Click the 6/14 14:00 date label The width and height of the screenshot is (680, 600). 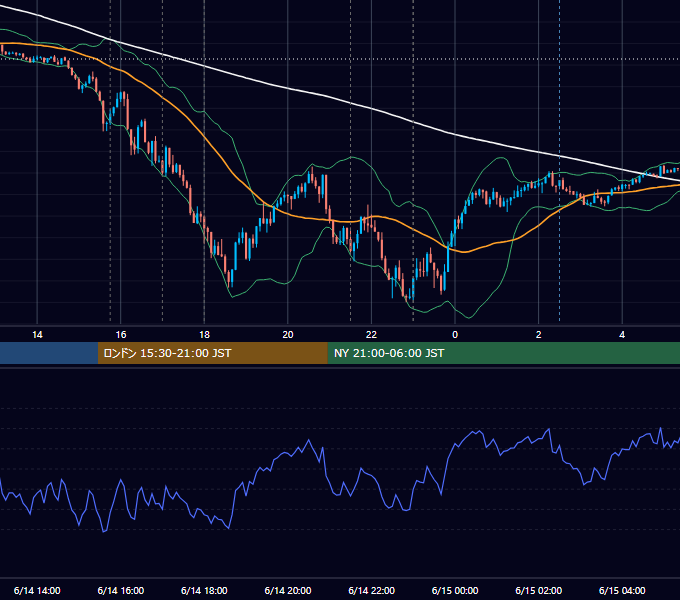click(x=37, y=590)
